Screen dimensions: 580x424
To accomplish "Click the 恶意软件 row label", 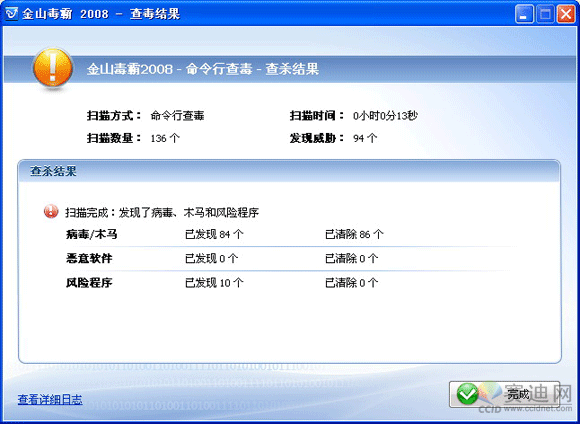I will coord(89,258).
